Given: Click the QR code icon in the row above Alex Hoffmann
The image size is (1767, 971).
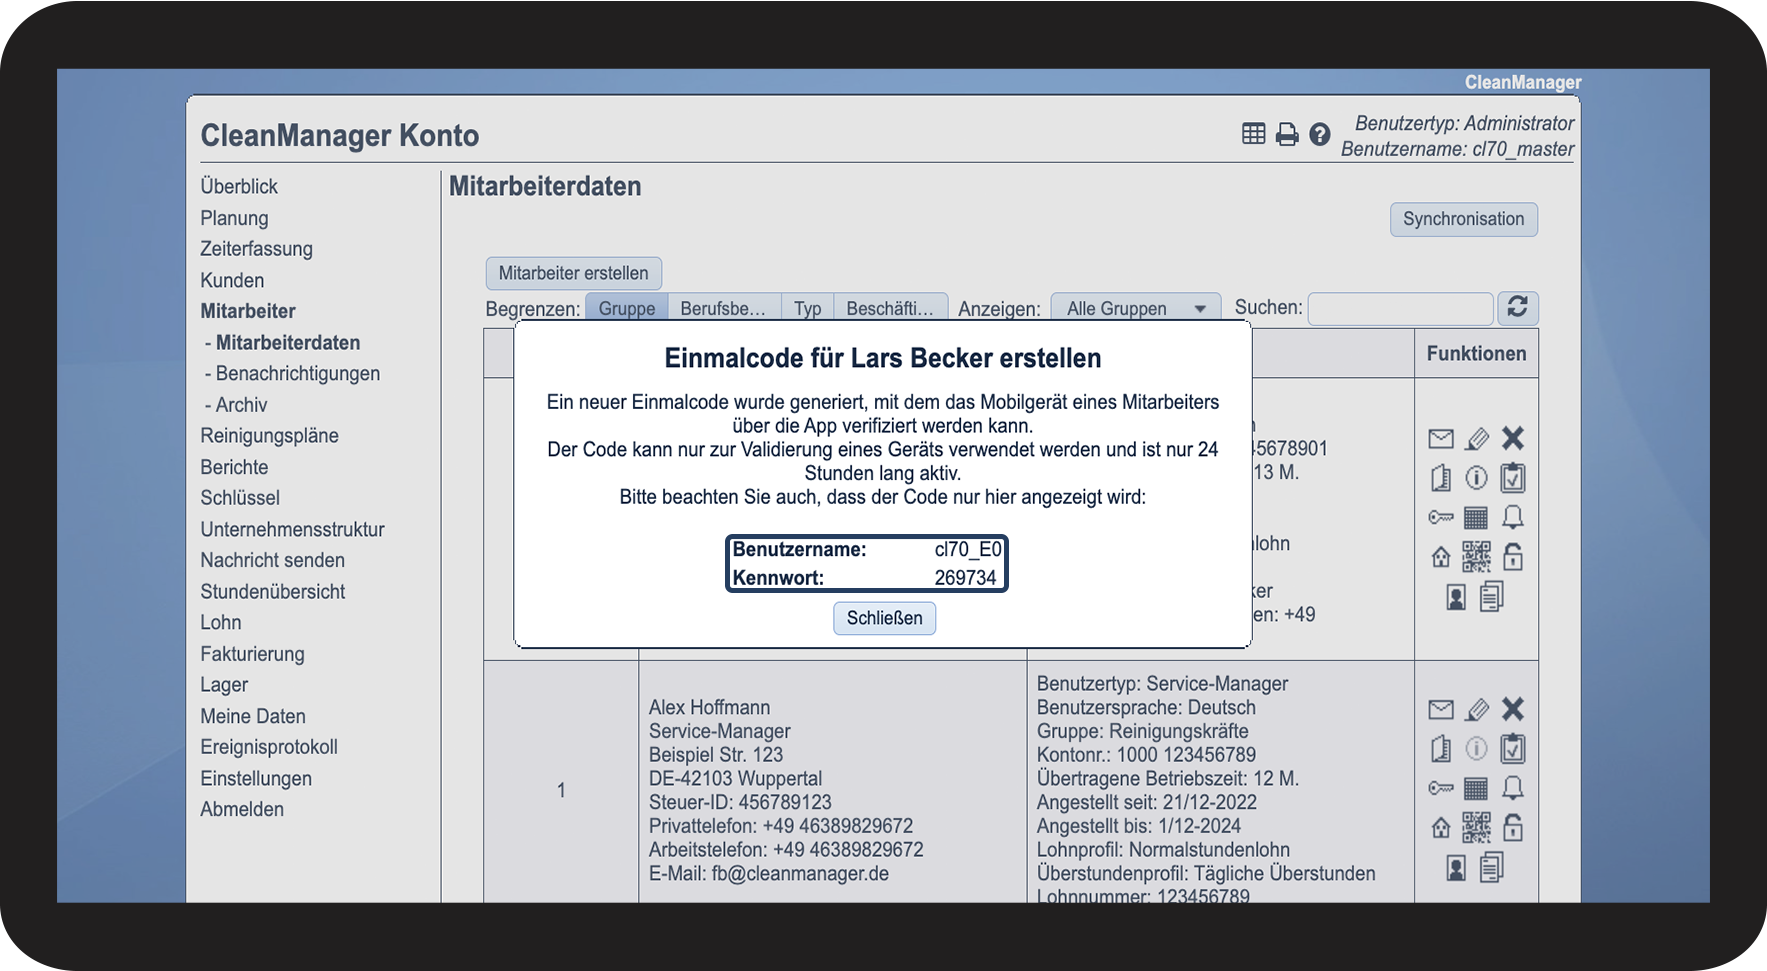Looking at the screenshot, I should 1476,557.
